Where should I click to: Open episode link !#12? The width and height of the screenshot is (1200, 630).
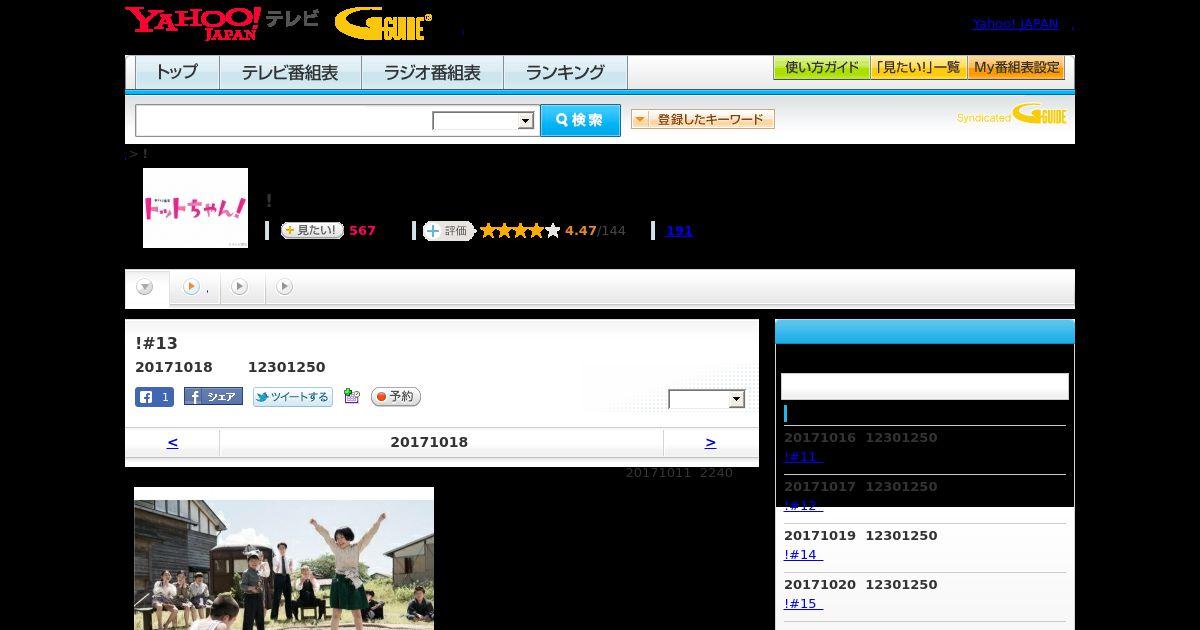[x=803, y=506]
